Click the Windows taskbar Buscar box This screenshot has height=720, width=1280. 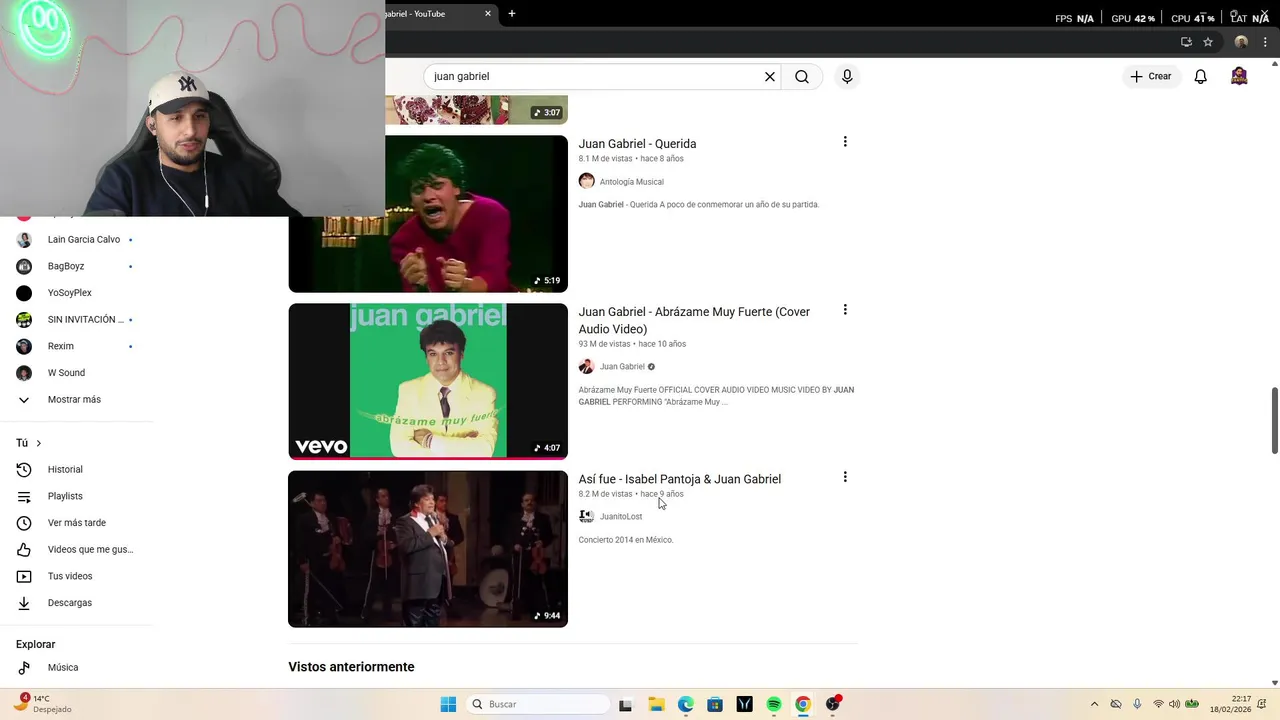538,704
